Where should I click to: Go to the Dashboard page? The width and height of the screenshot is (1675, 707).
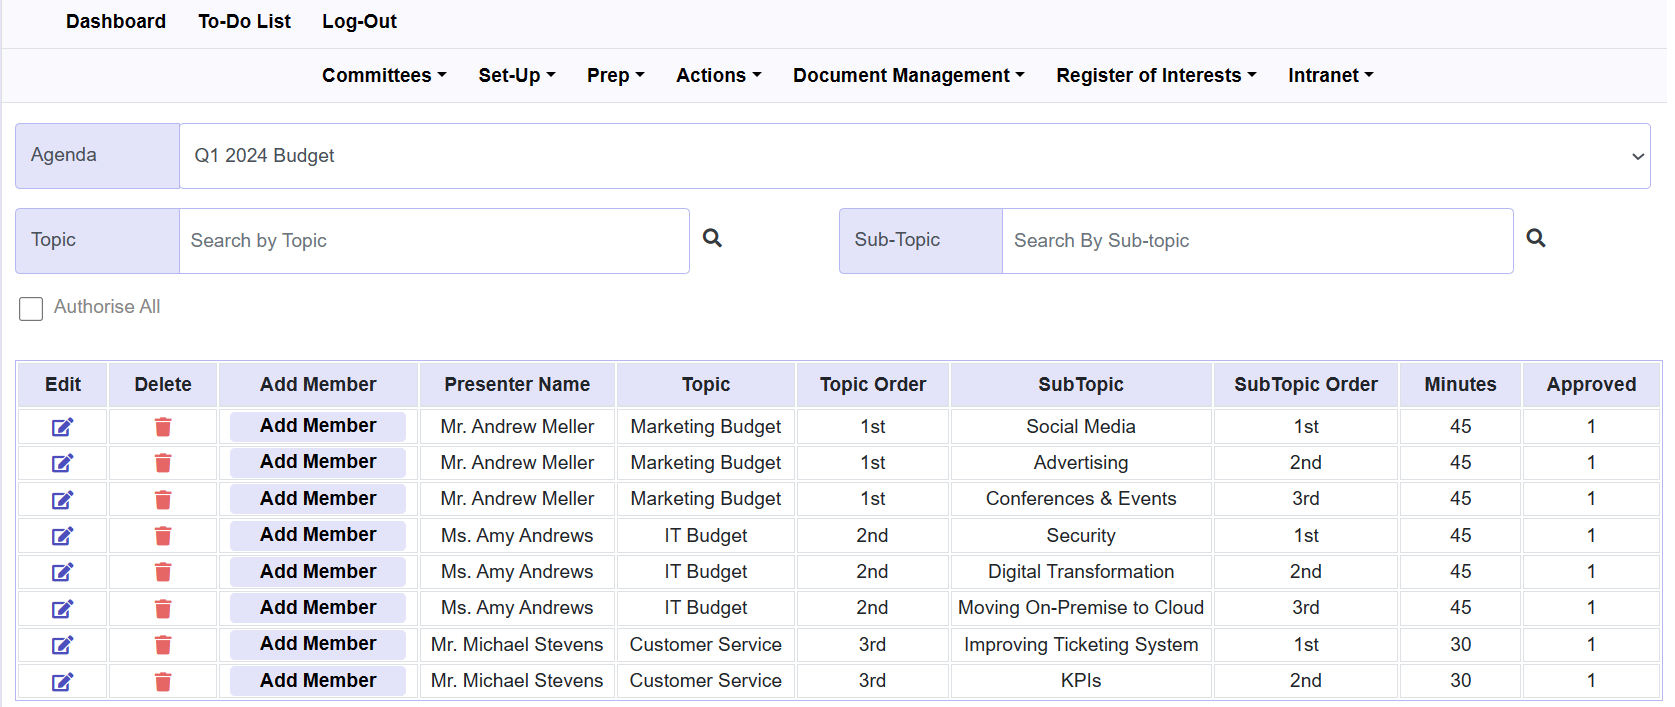click(x=116, y=22)
